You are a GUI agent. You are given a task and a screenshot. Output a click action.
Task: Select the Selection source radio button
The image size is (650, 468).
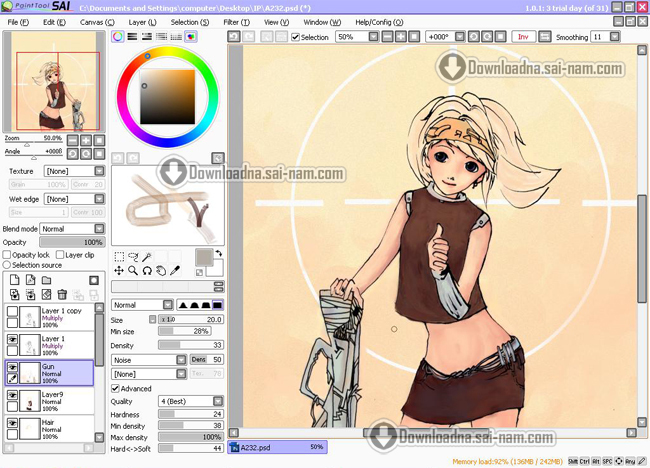coord(7,265)
